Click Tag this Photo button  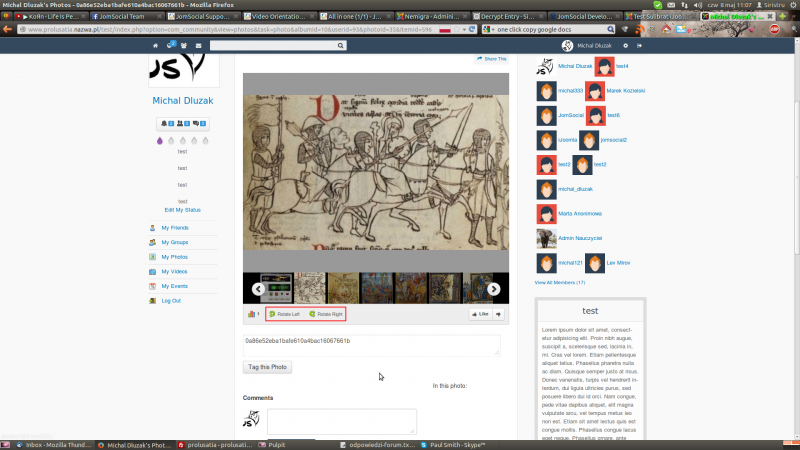(267, 367)
